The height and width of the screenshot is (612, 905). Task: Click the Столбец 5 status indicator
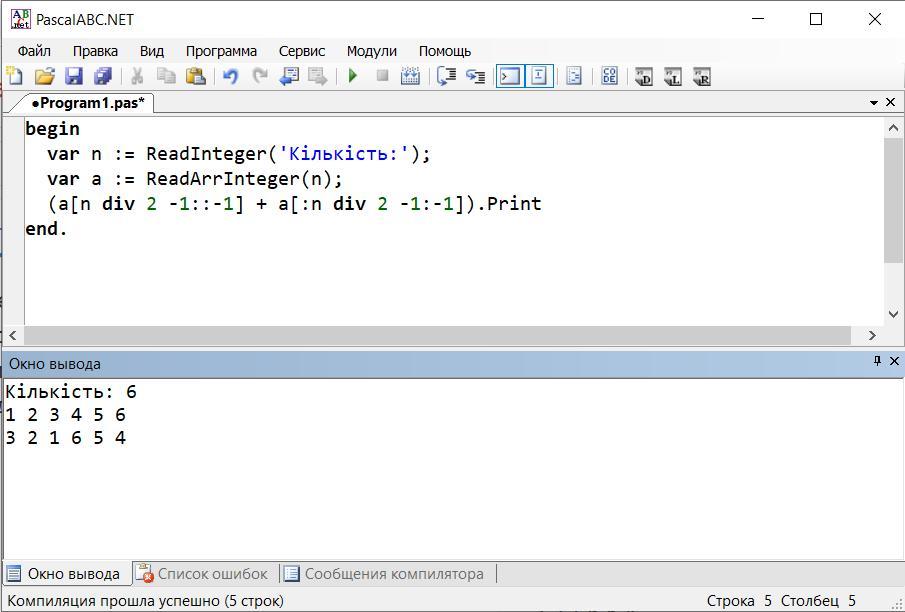click(818, 601)
